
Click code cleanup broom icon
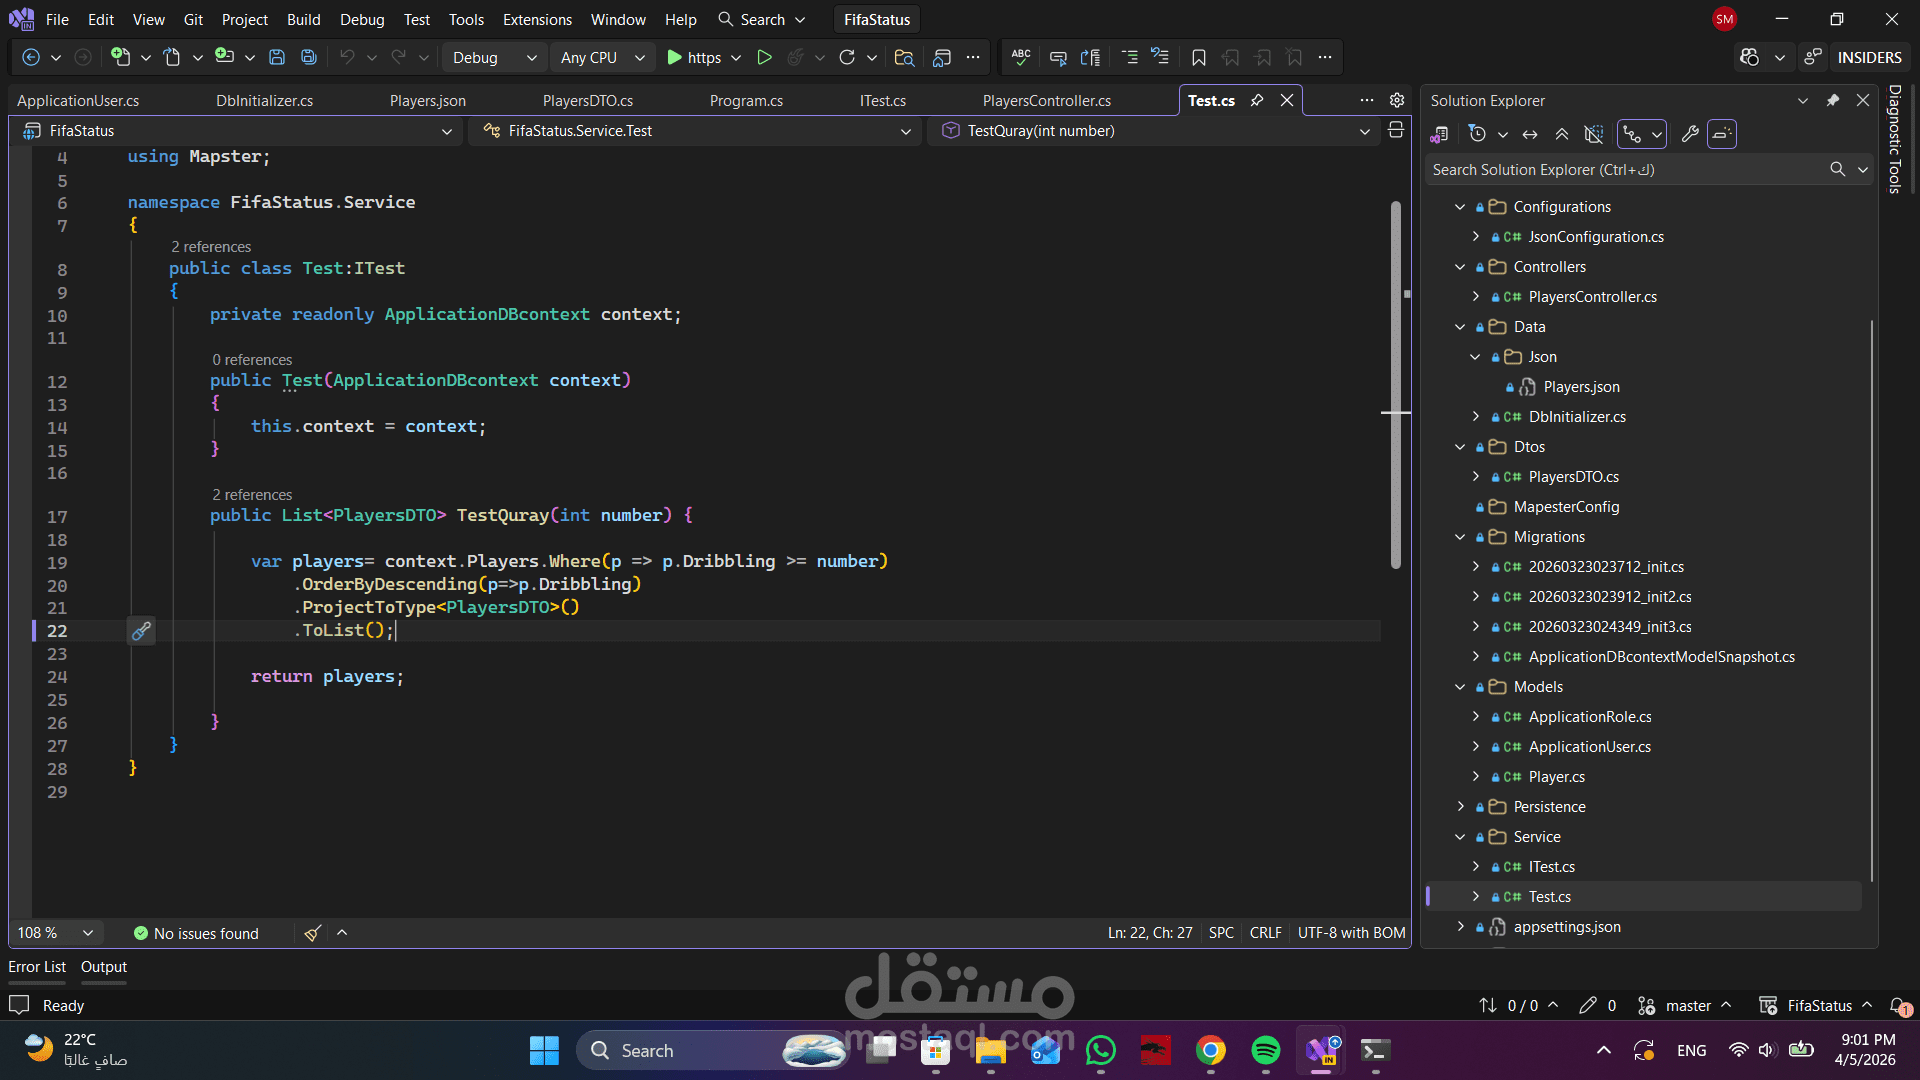(312, 933)
